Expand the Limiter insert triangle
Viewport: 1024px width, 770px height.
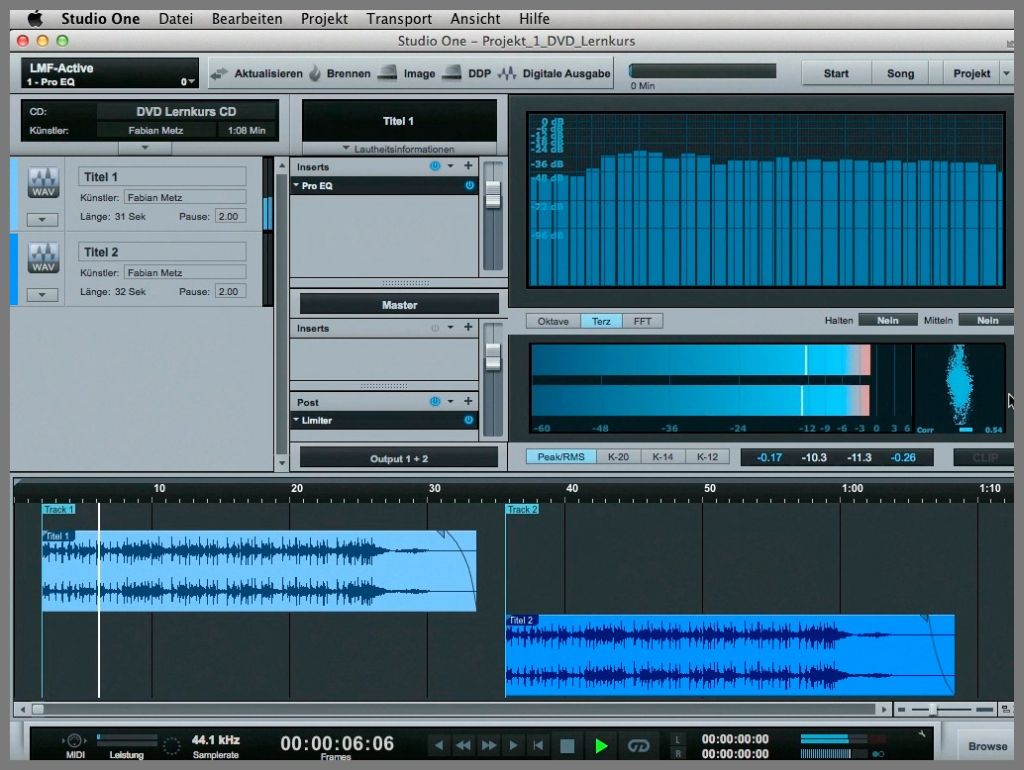[x=296, y=419]
